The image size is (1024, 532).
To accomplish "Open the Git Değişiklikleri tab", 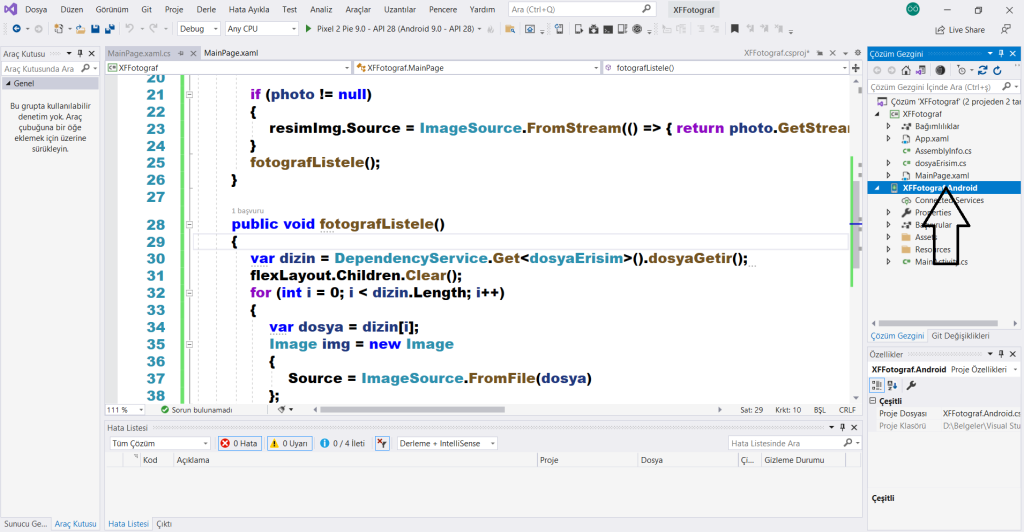I will tap(960, 336).
